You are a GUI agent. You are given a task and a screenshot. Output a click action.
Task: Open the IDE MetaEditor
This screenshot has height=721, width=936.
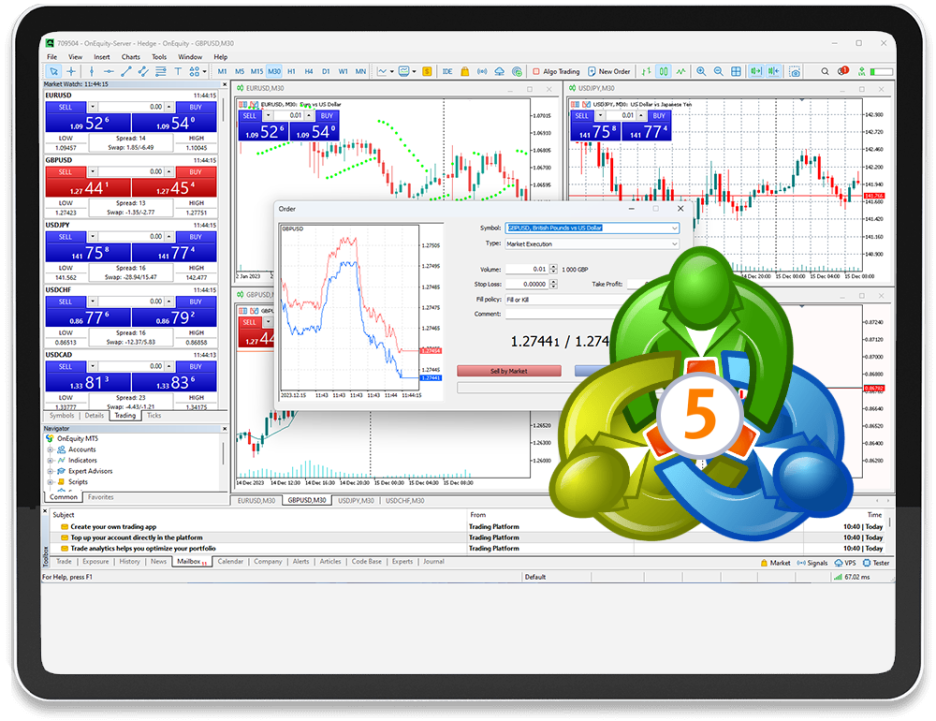(447, 72)
